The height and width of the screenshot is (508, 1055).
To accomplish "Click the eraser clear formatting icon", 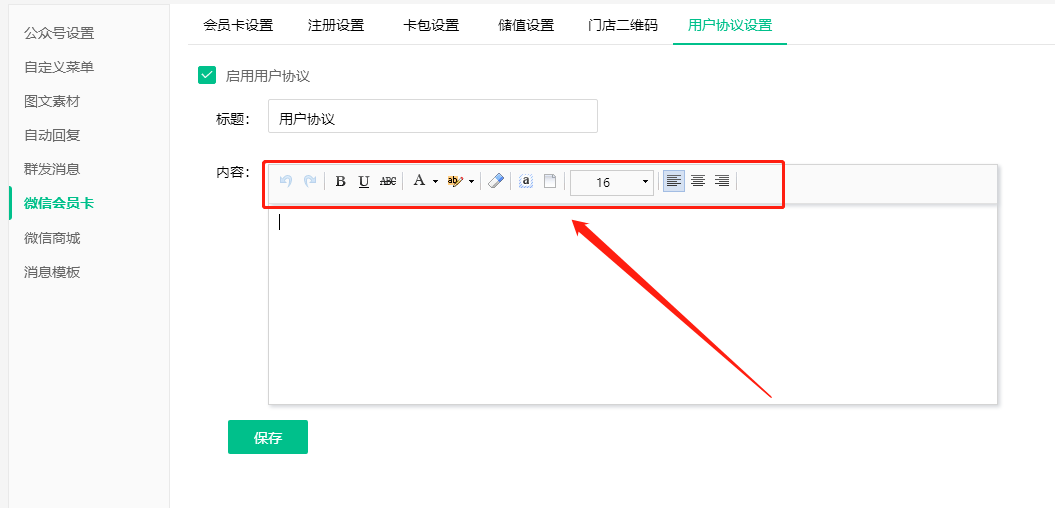I will point(496,181).
